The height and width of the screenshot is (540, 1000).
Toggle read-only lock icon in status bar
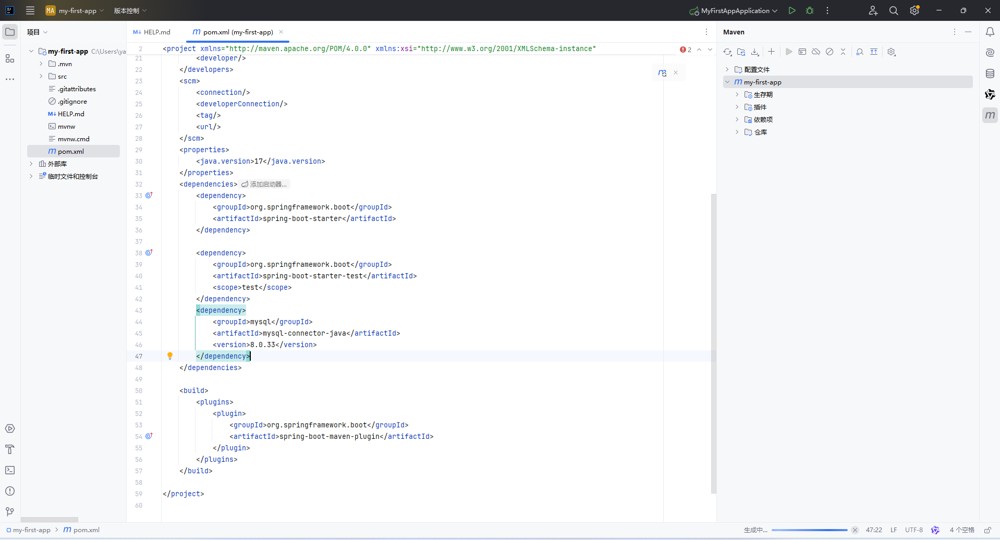tap(987, 530)
